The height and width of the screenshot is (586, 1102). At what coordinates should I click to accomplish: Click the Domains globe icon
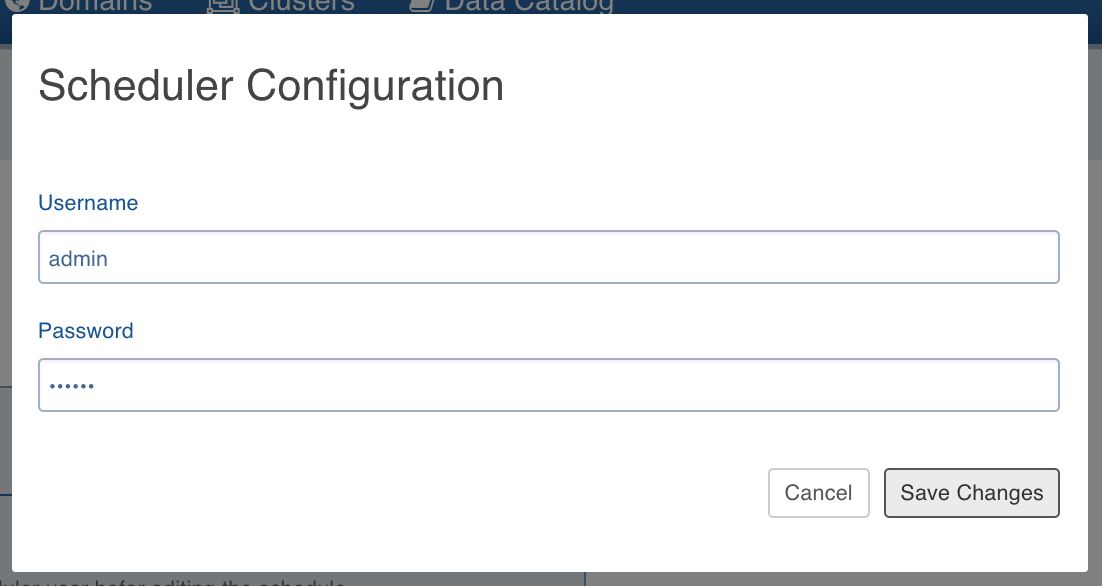[x=20, y=5]
